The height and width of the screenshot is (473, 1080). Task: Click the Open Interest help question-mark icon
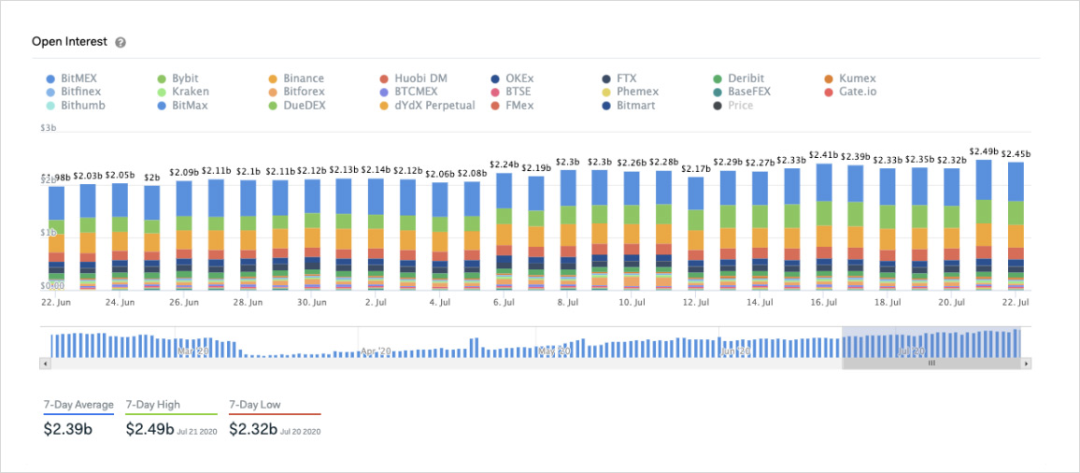(121, 43)
